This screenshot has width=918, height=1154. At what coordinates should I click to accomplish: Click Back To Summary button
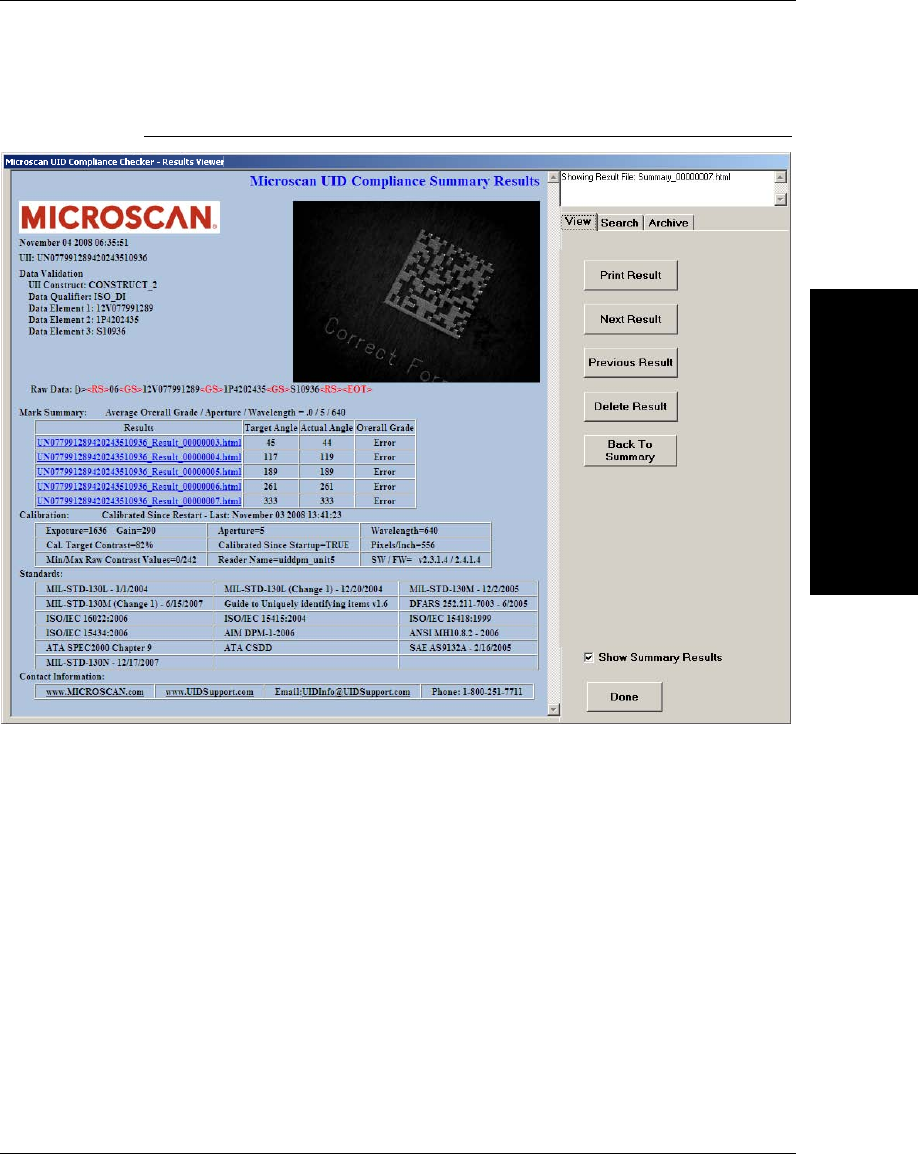(x=630, y=450)
